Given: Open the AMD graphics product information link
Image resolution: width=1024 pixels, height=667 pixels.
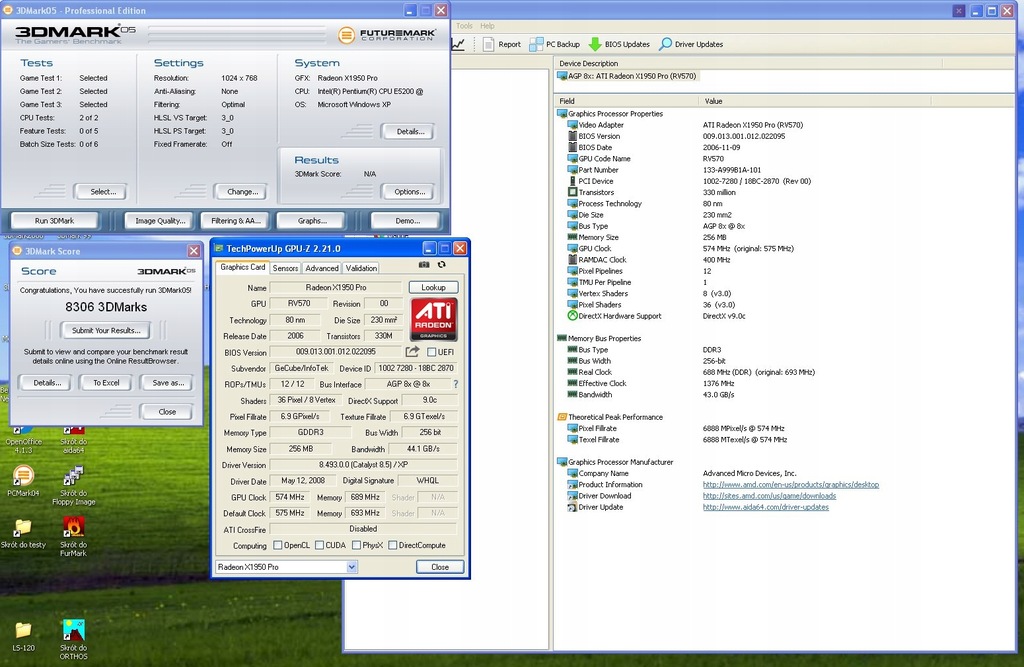Looking at the screenshot, I should [x=790, y=485].
